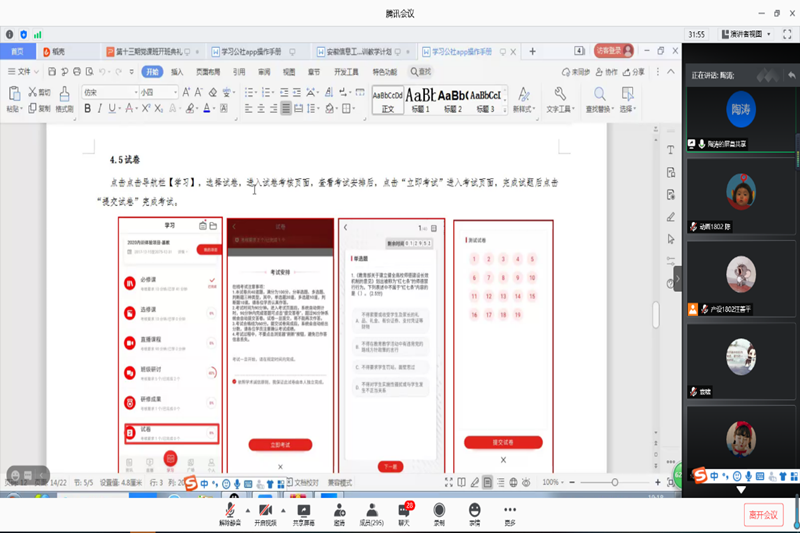Open the 文字工具 dropdown
The image size is (800, 533).
point(560,99)
